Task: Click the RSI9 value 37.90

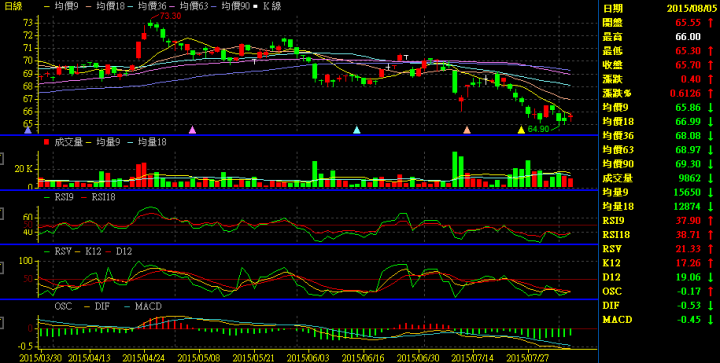Action: coord(688,221)
